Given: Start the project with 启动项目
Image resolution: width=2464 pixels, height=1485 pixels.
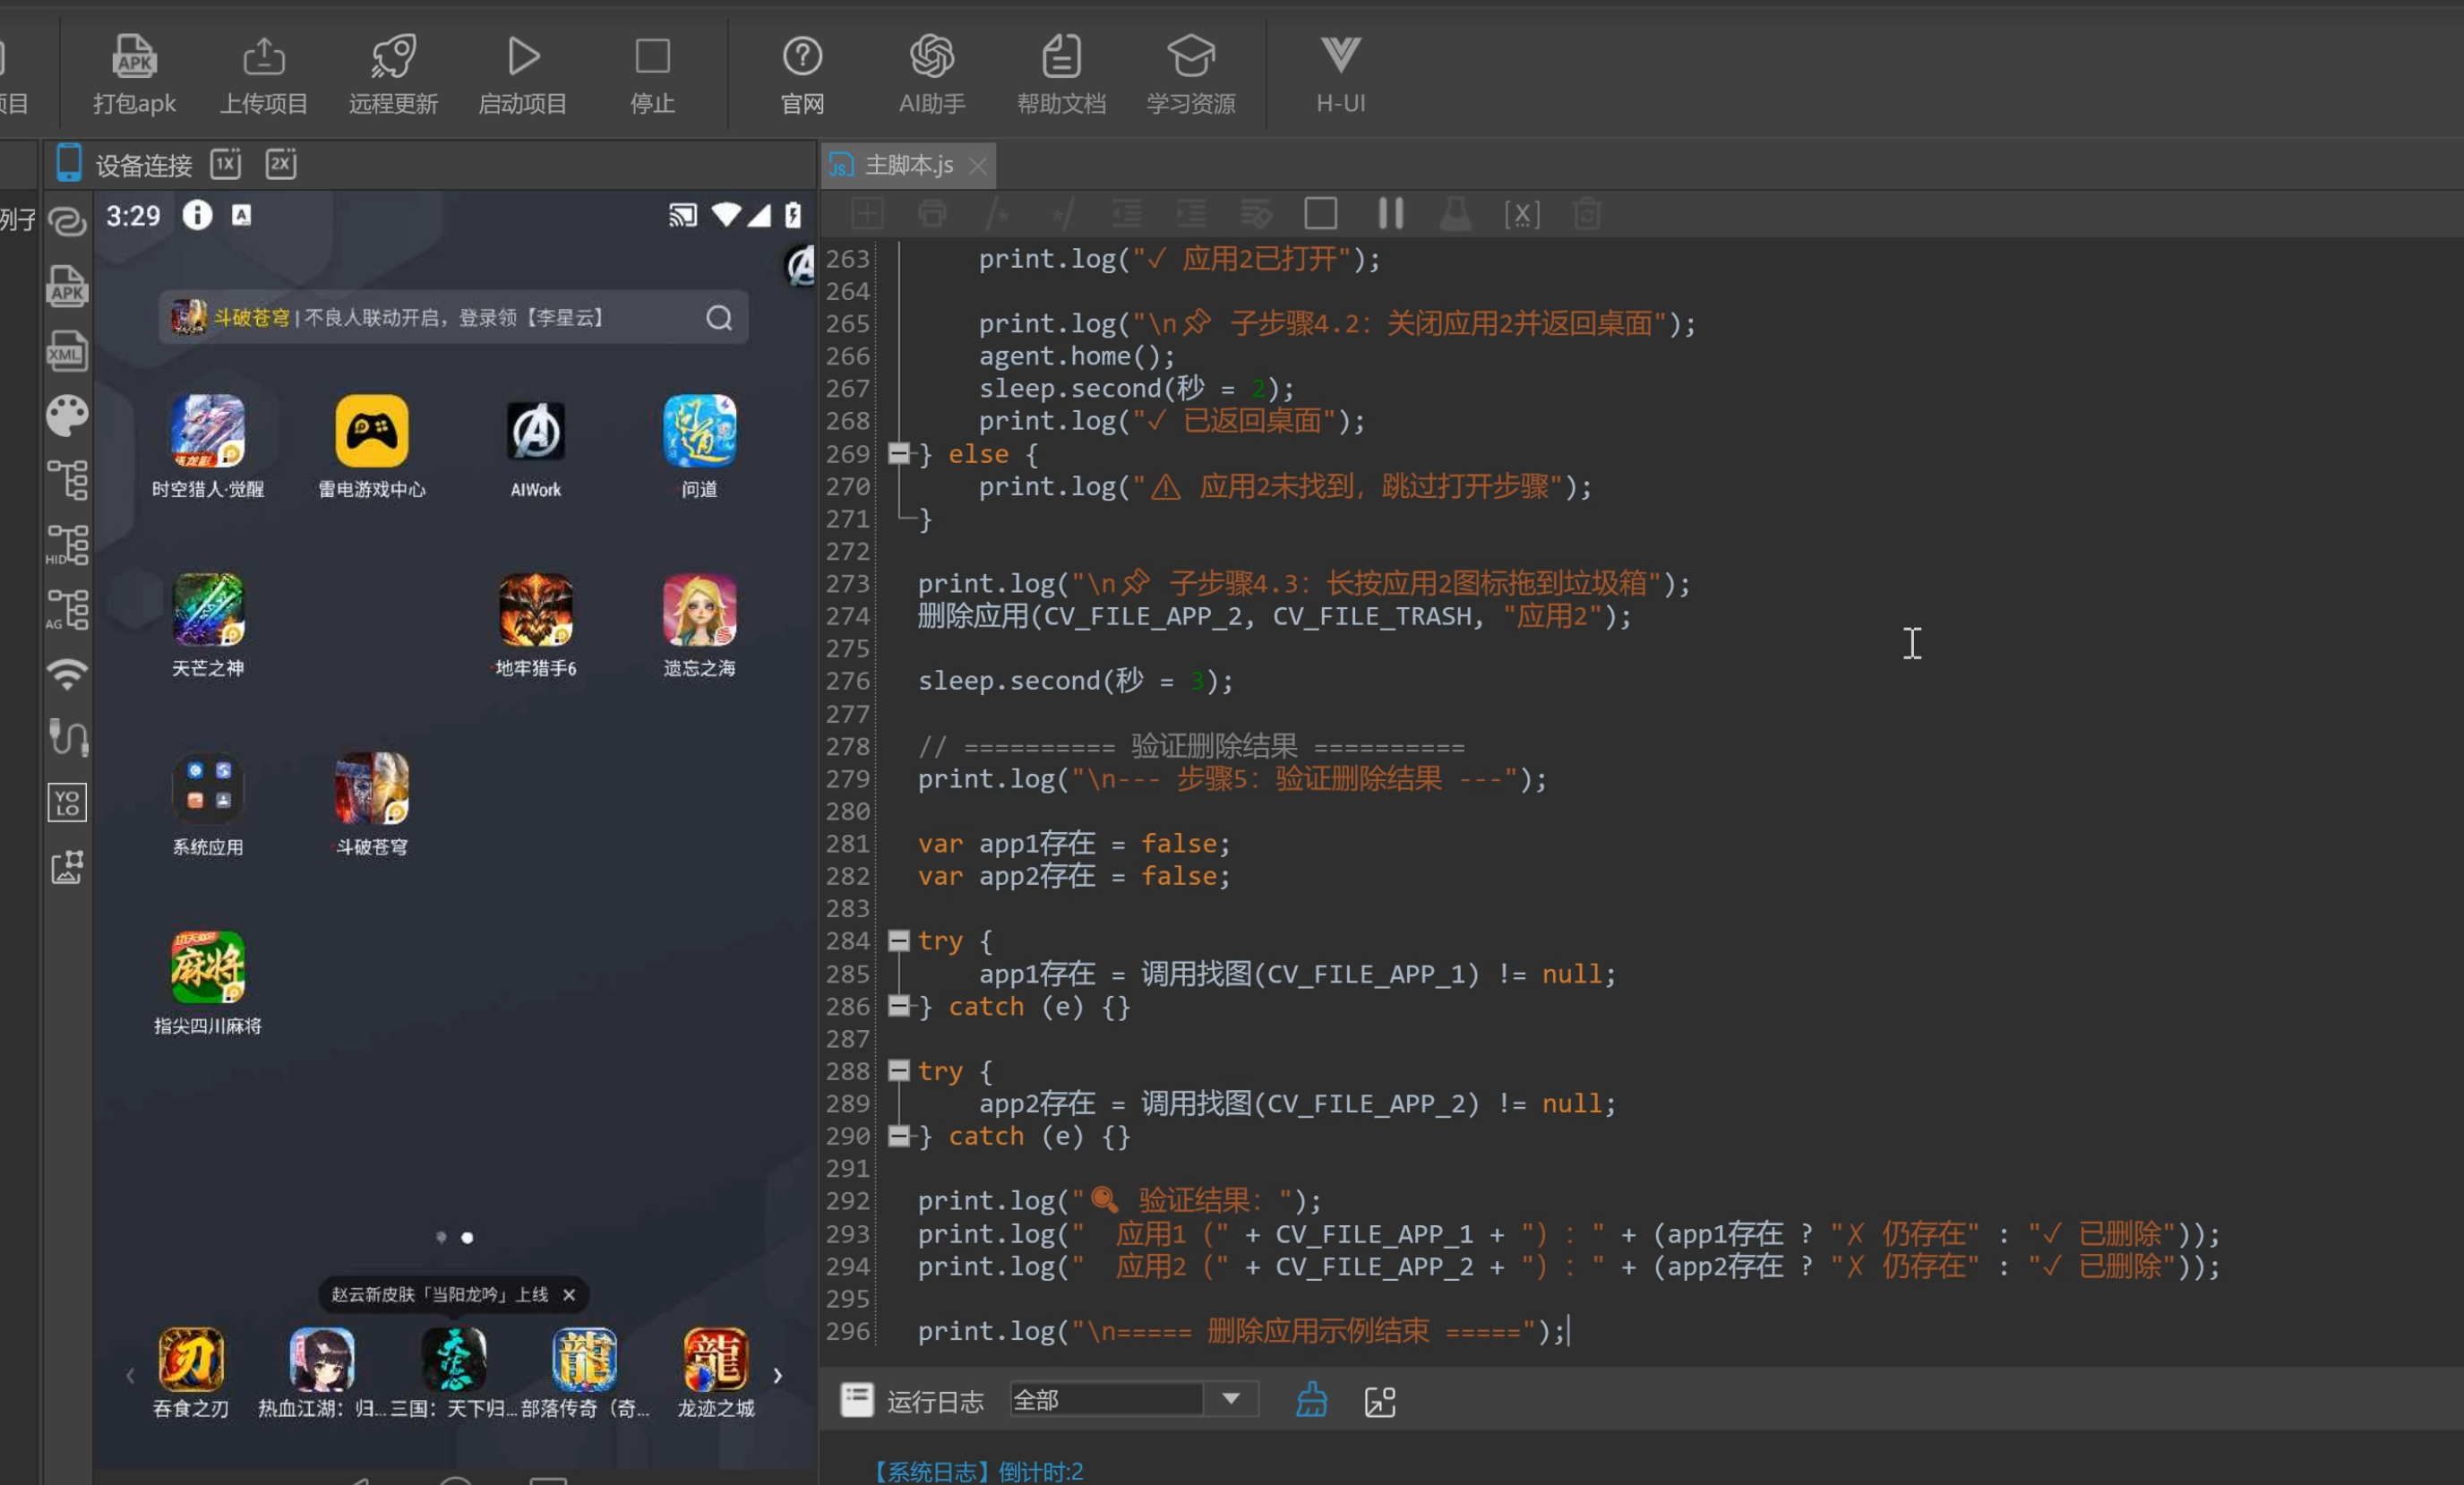Looking at the screenshot, I should click(522, 75).
